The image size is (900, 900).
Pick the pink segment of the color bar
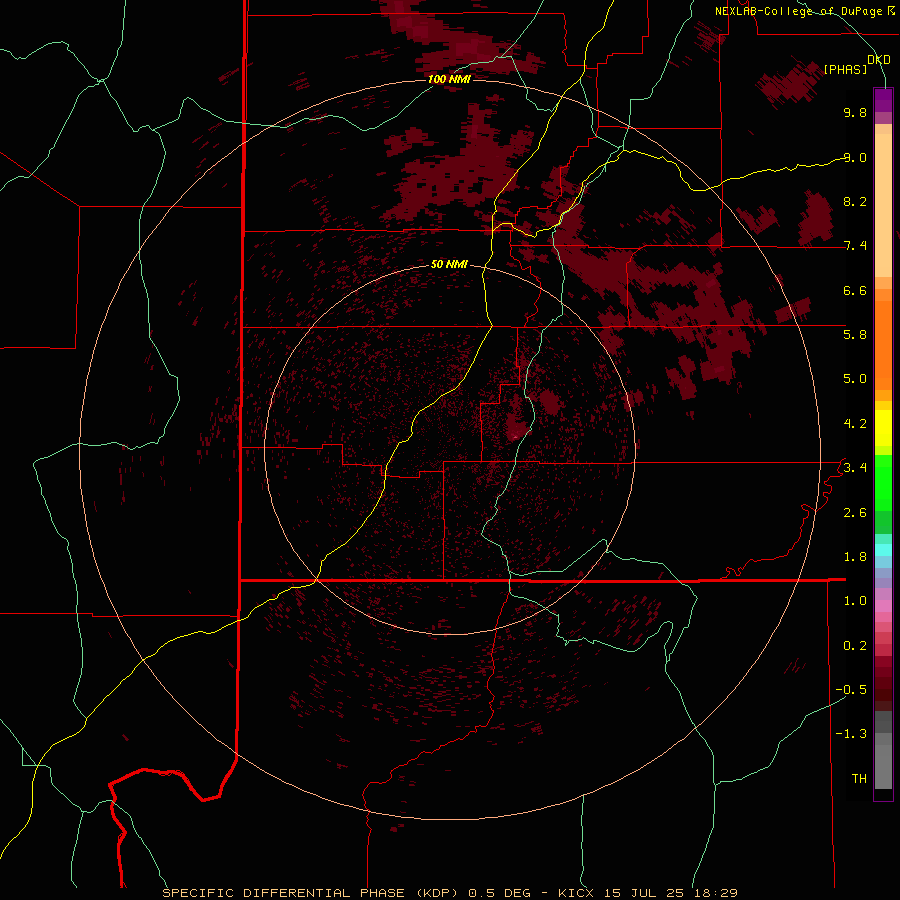click(883, 606)
